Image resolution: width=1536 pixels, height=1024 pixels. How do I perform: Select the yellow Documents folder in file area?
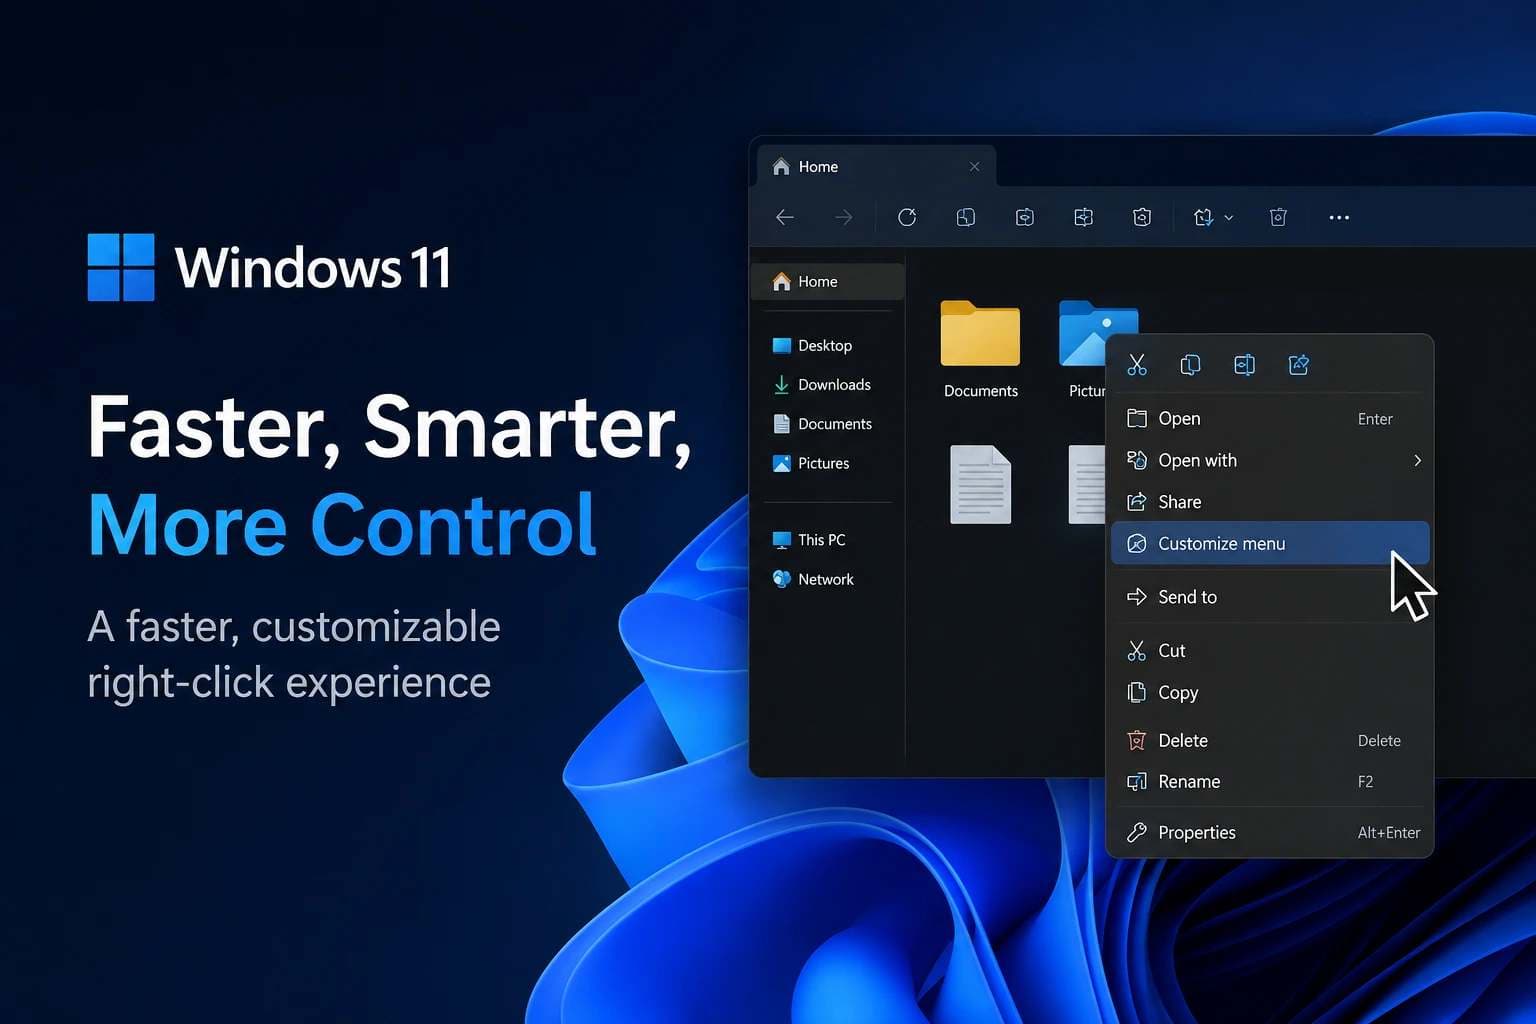pos(980,348)
